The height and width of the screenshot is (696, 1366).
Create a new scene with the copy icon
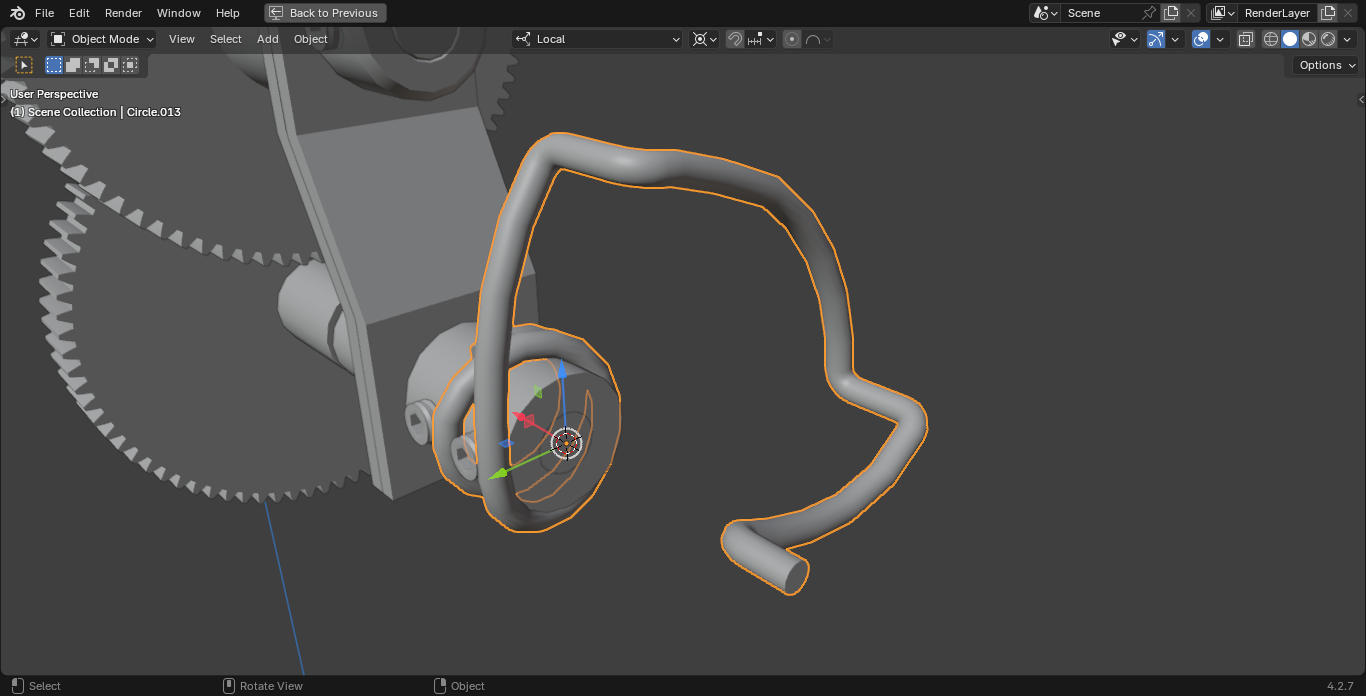point(1171,13)
